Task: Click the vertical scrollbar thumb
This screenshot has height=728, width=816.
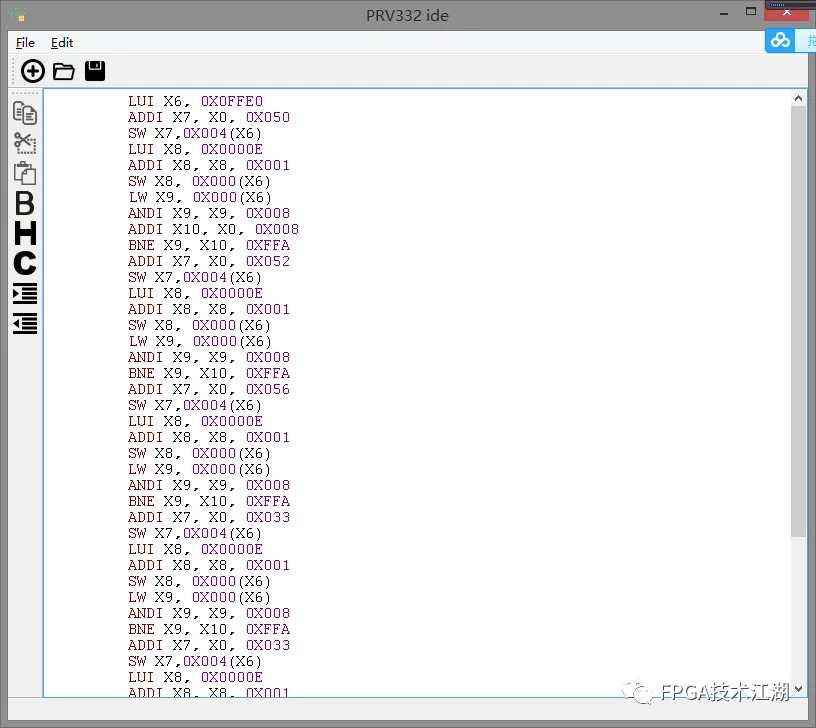Action: click(798, 320)
